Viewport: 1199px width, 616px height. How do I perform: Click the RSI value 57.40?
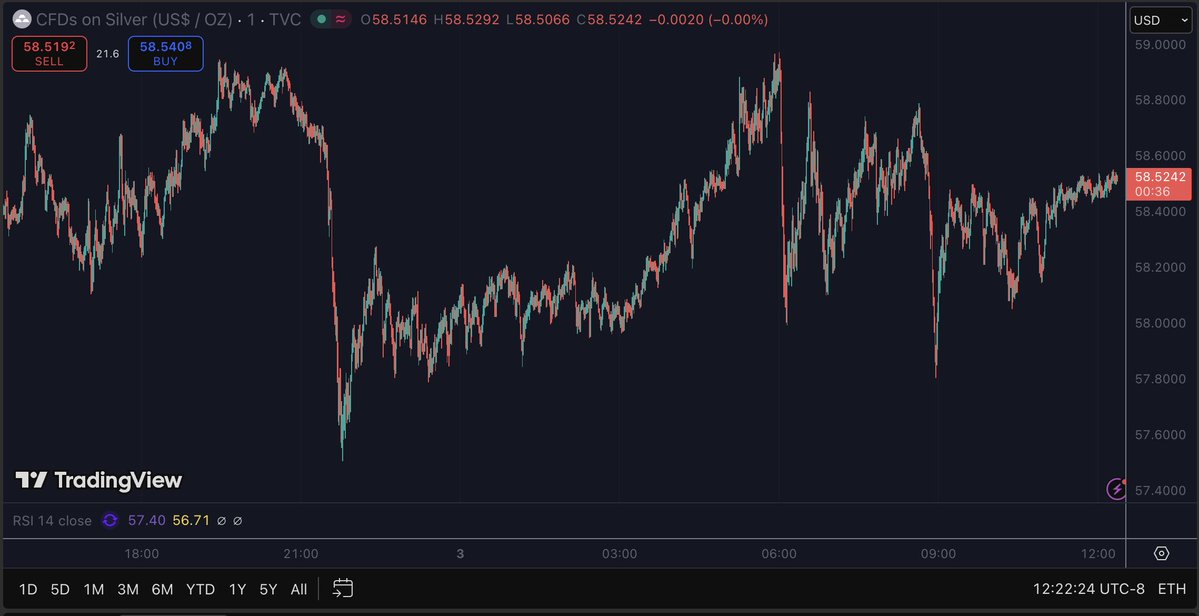click(x=146, y=520)
